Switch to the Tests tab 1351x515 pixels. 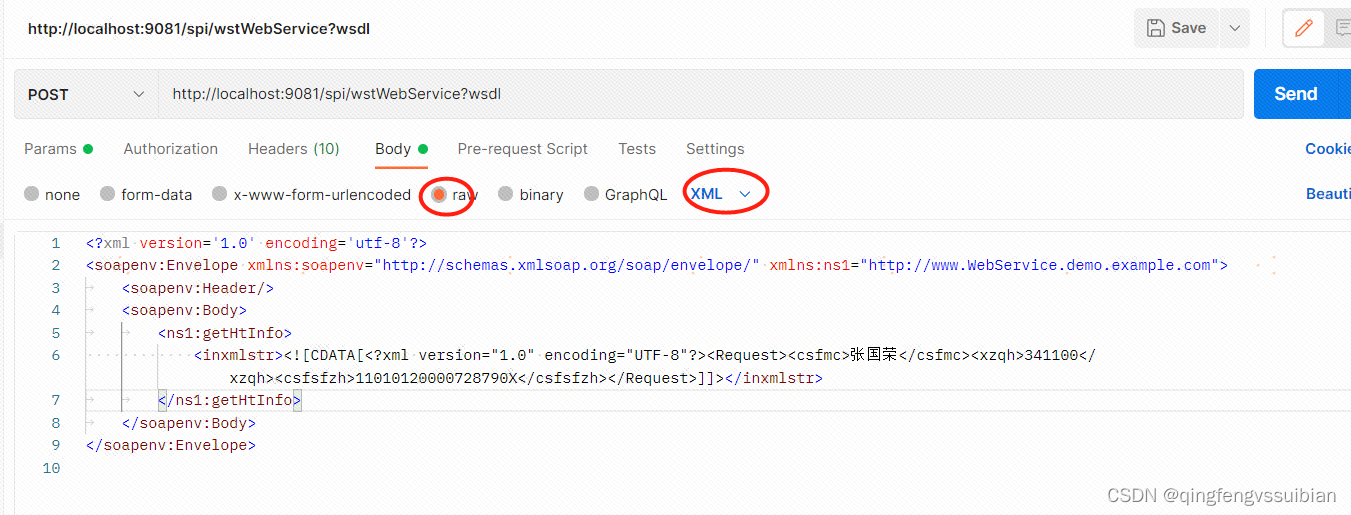coord(636,149)
